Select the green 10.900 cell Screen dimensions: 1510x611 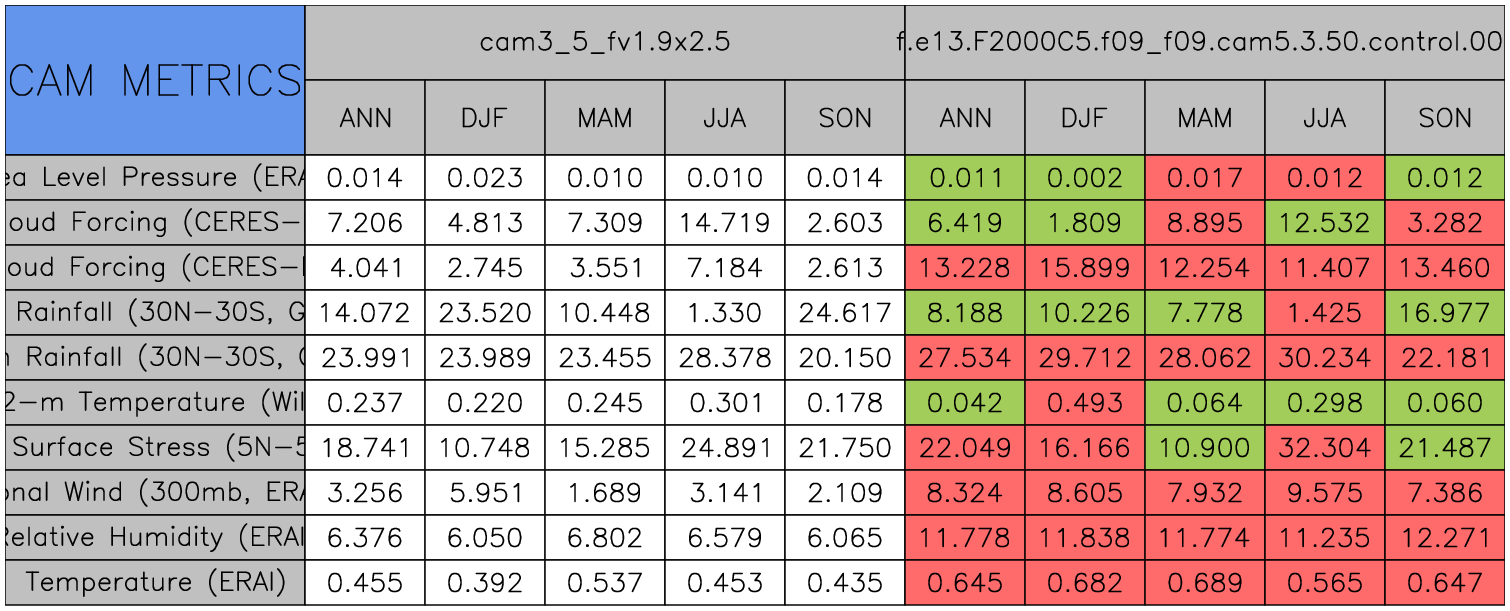[x=1204, y=447]
